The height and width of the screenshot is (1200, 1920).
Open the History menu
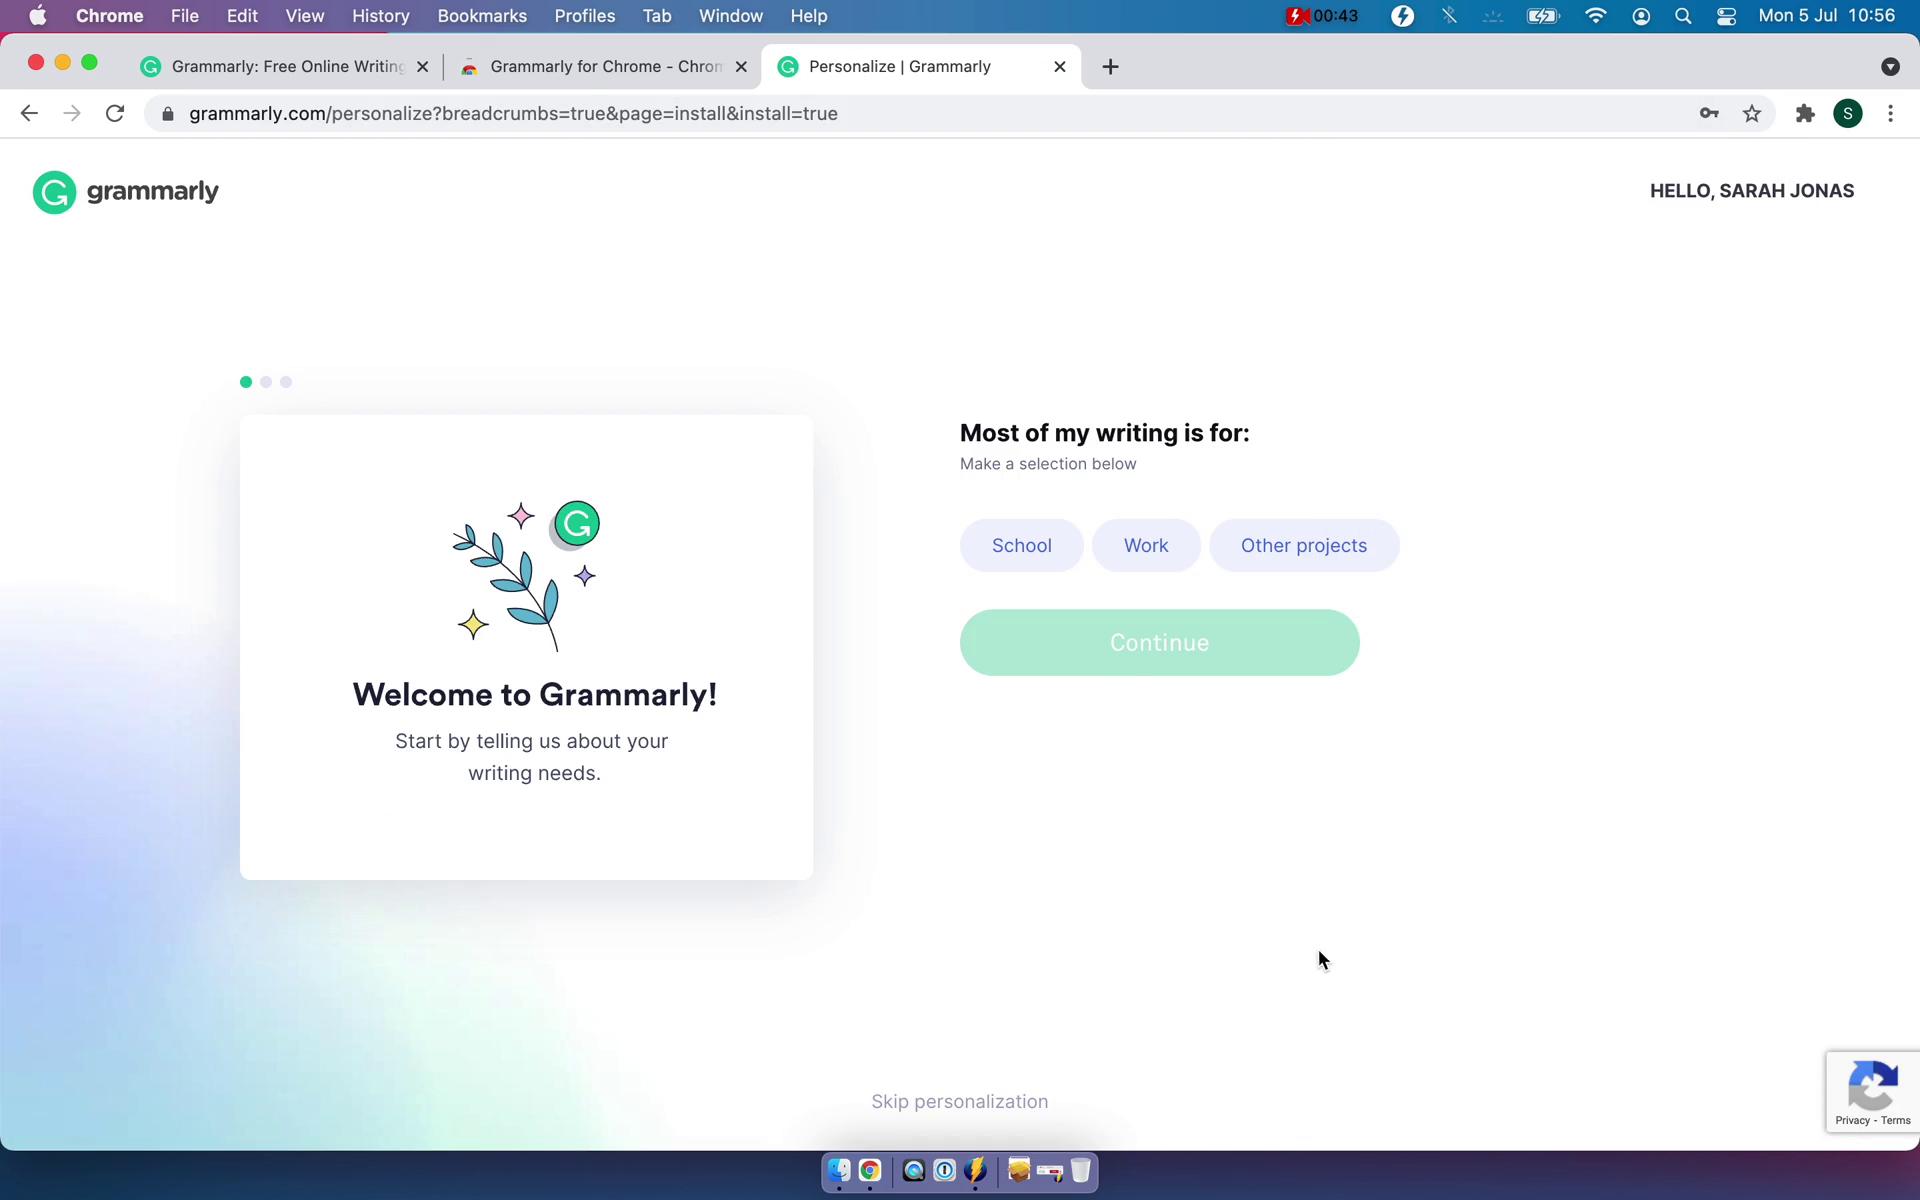380,16
